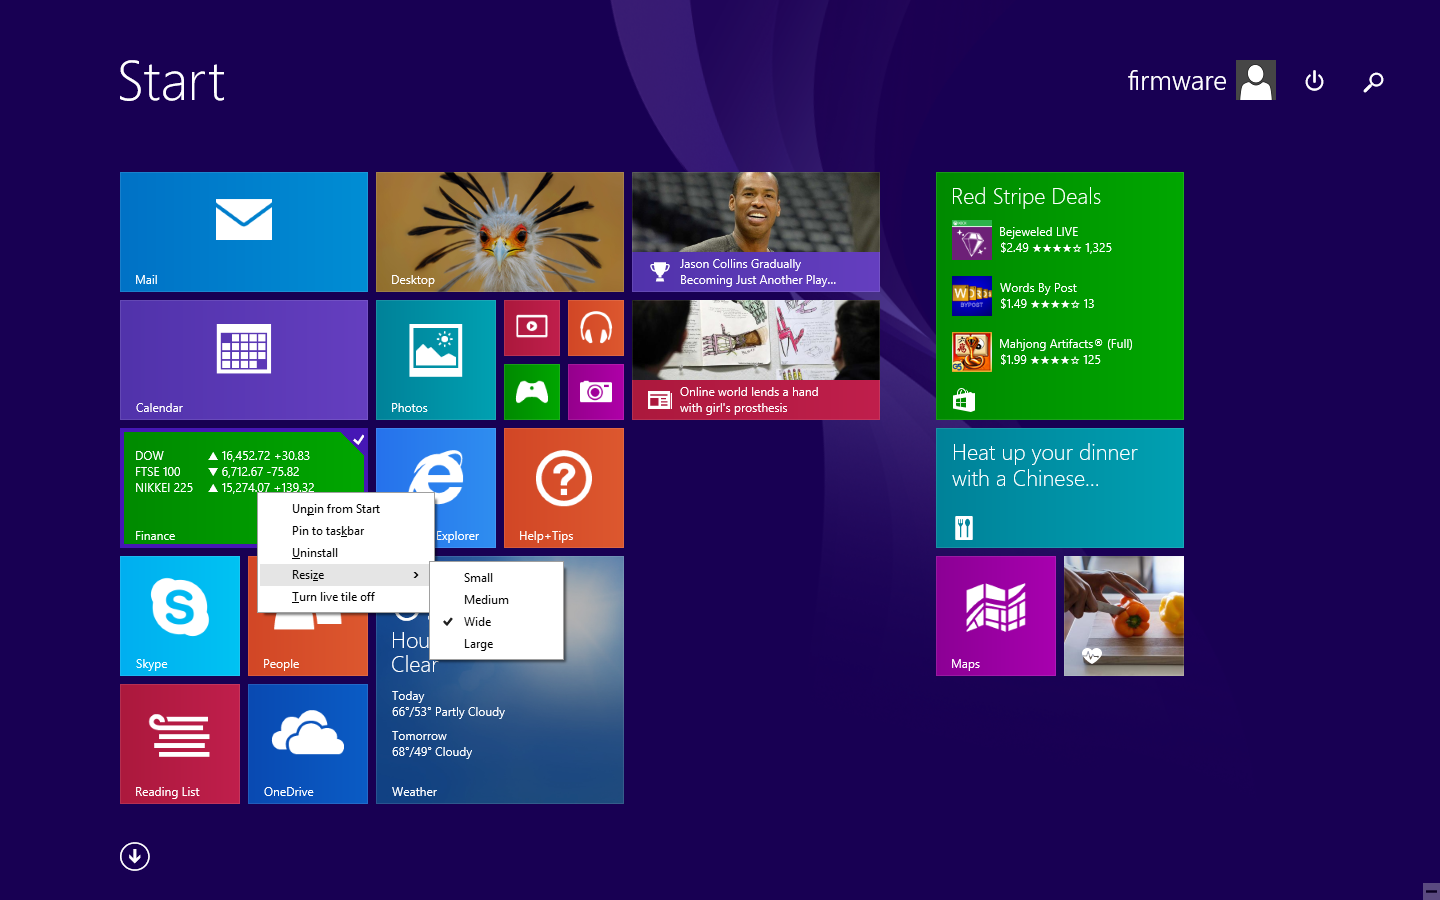
Task: Open the Calendar tile
Action: tap(244, 360)
